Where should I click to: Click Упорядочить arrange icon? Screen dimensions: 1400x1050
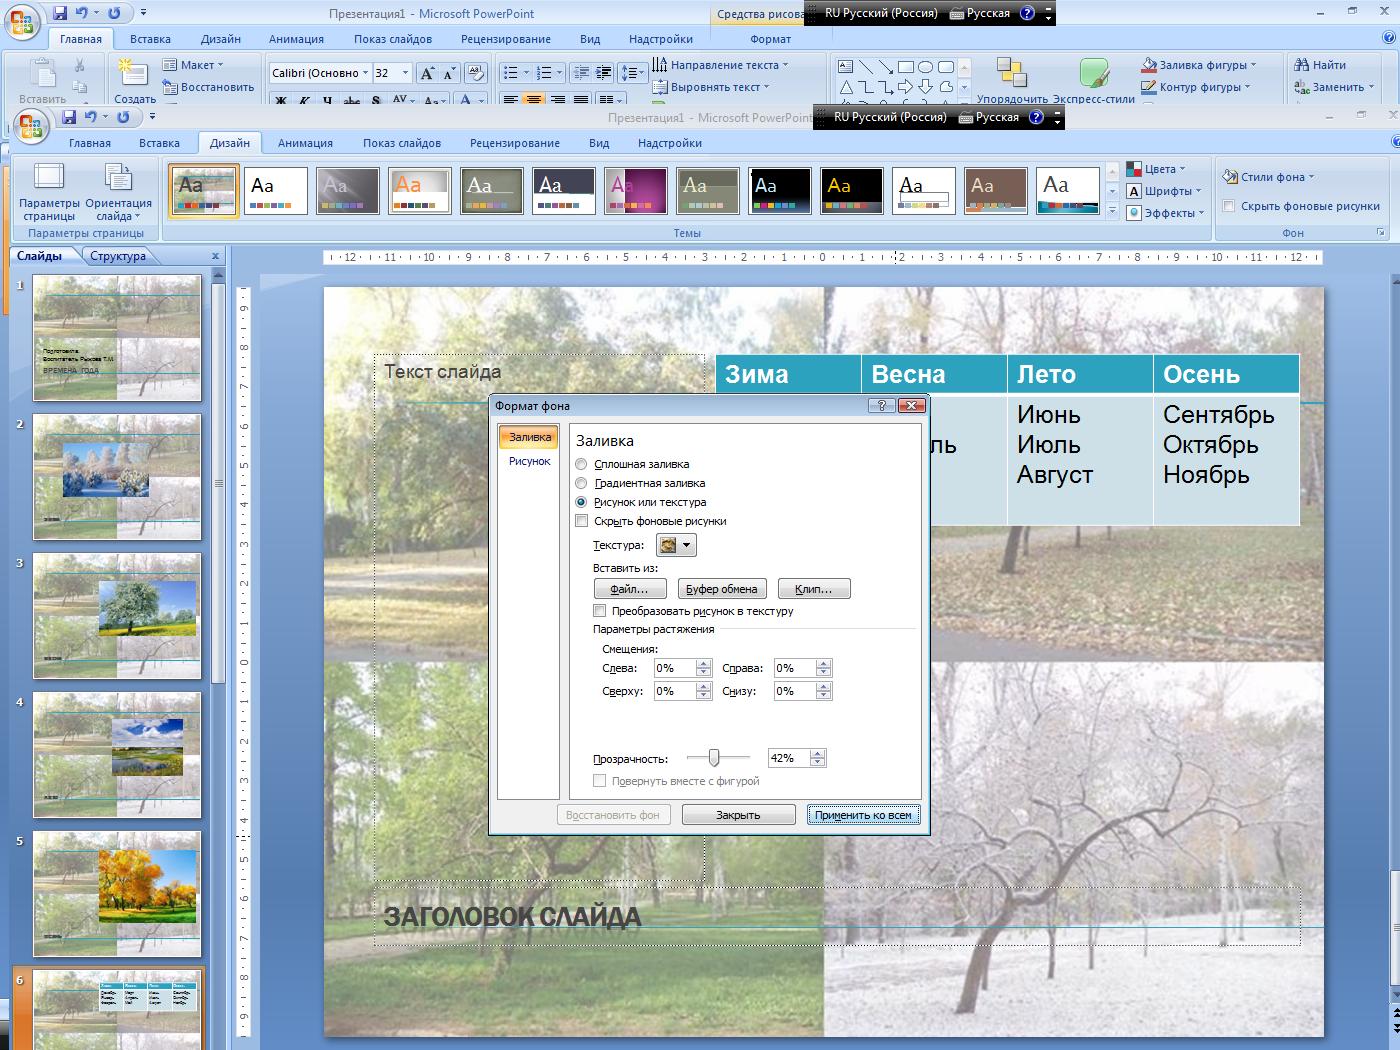click(x=1012, y=80)
